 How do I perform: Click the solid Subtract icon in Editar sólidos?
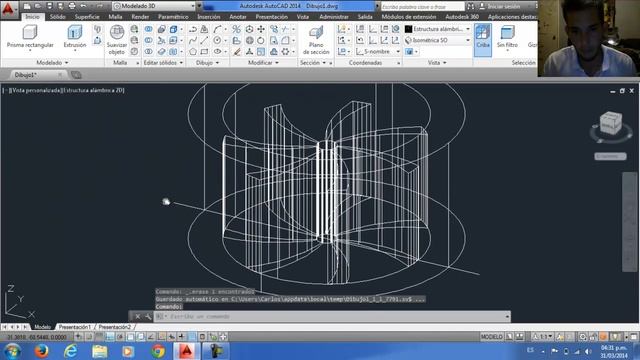[x=149, y=40]
